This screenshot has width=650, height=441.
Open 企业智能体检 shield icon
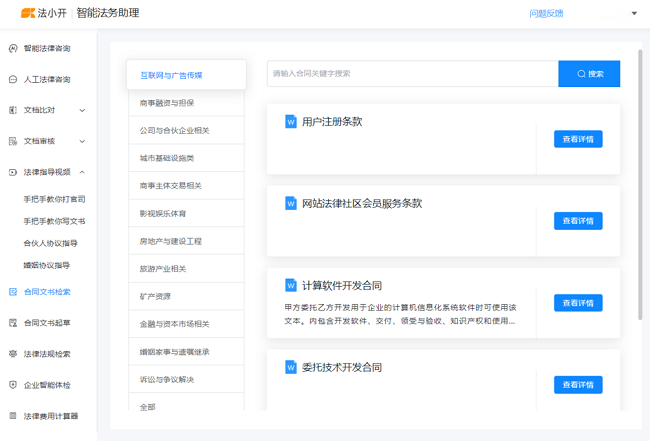point(13,385)
